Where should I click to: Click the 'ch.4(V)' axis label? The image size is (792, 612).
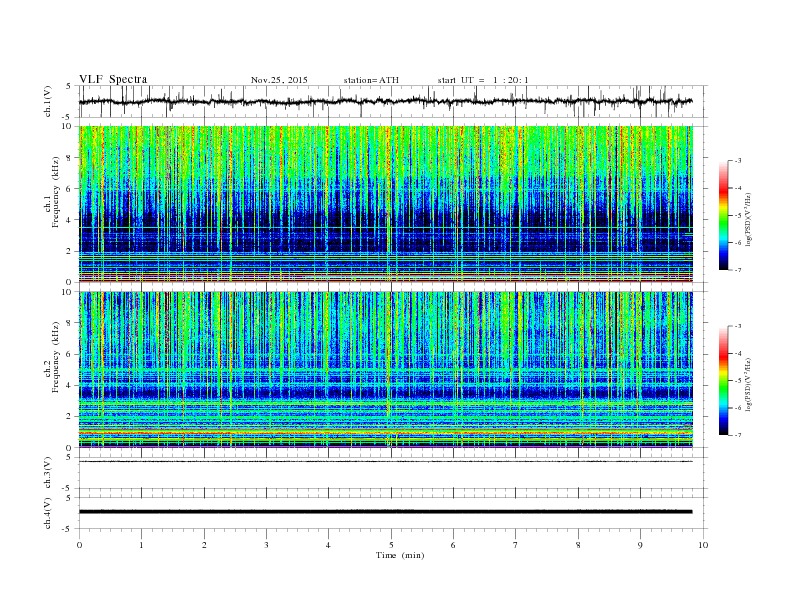point(47,513)
